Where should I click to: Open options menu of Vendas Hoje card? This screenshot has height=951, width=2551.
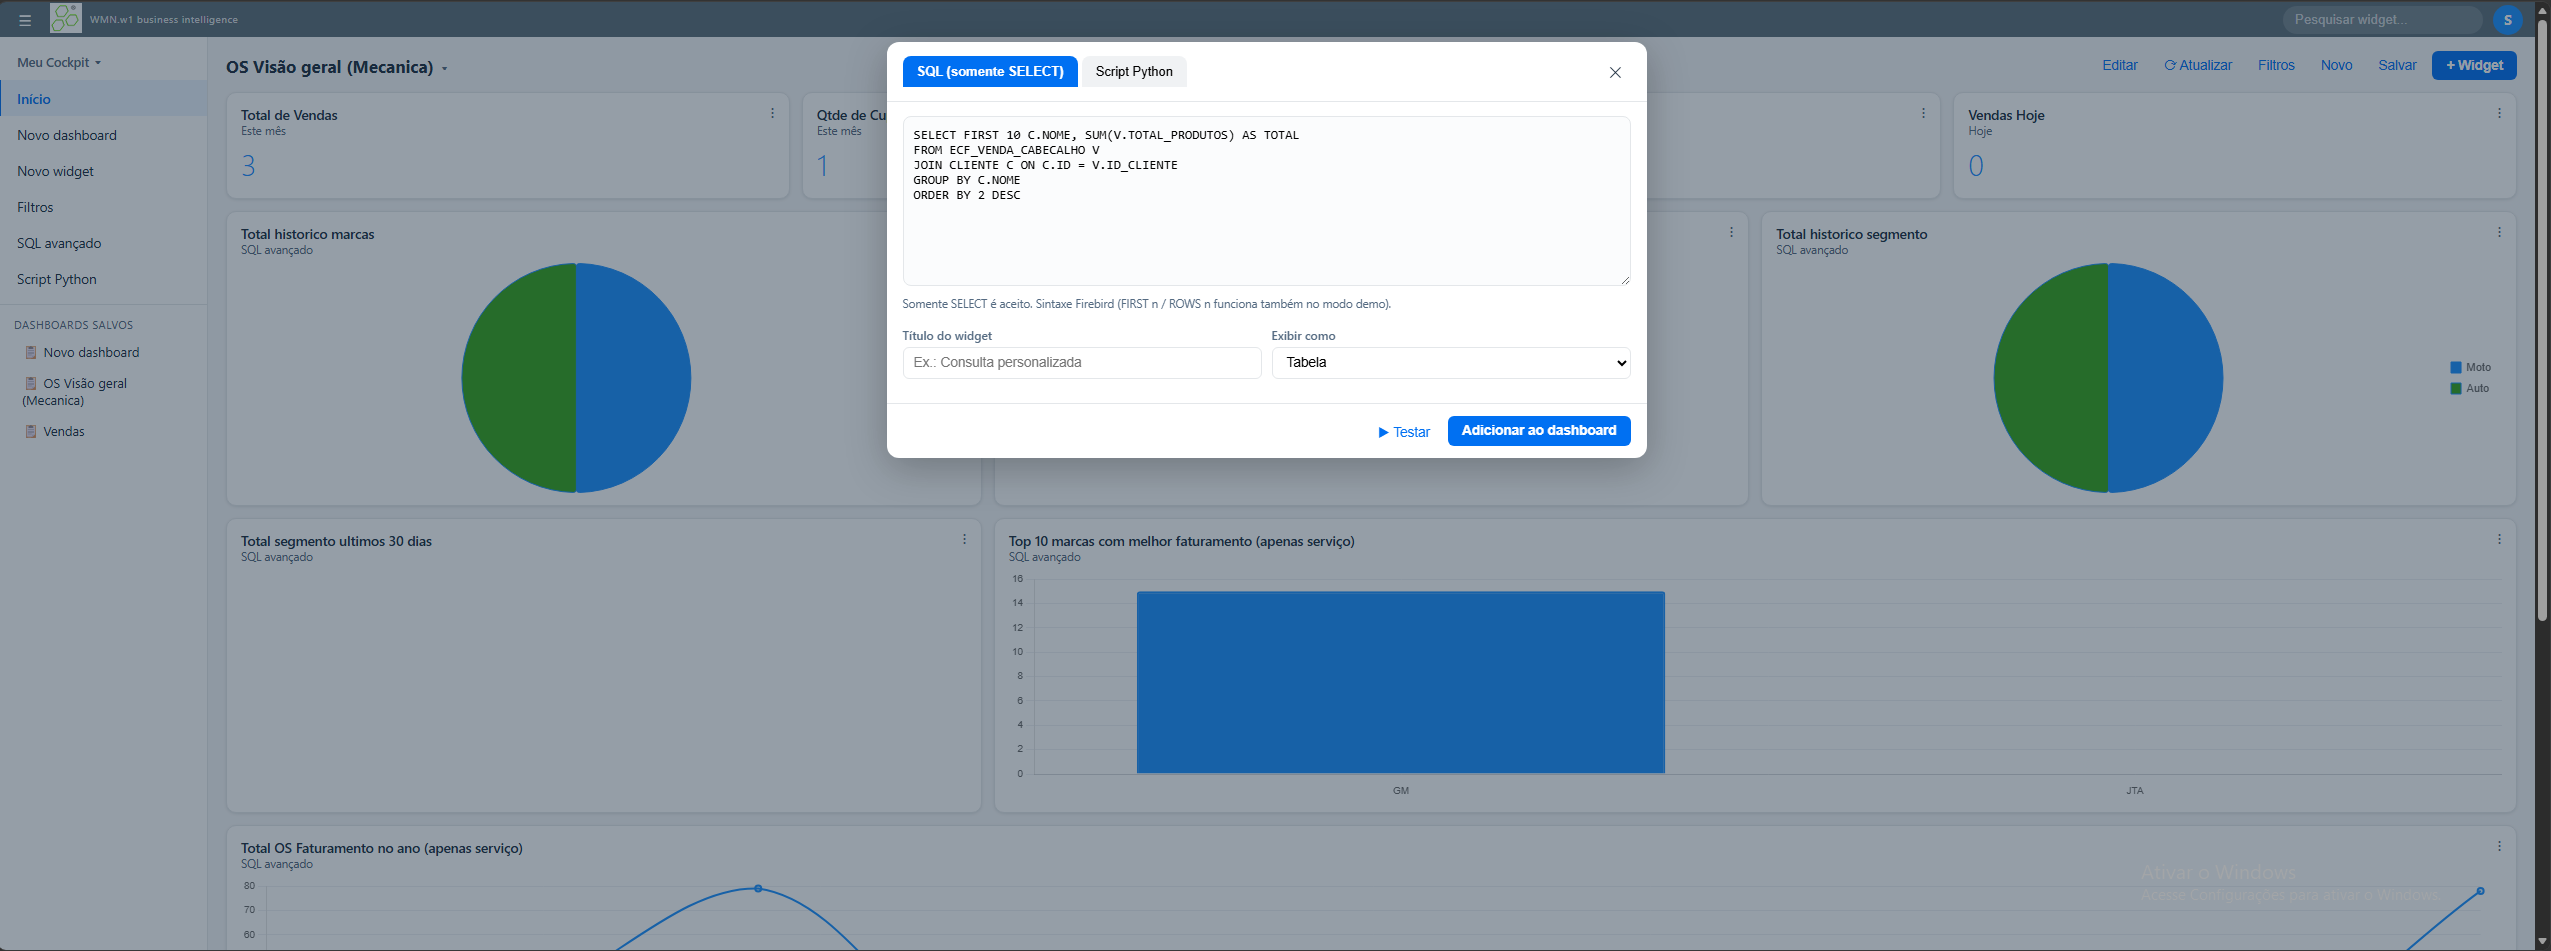pos(2499,113)
